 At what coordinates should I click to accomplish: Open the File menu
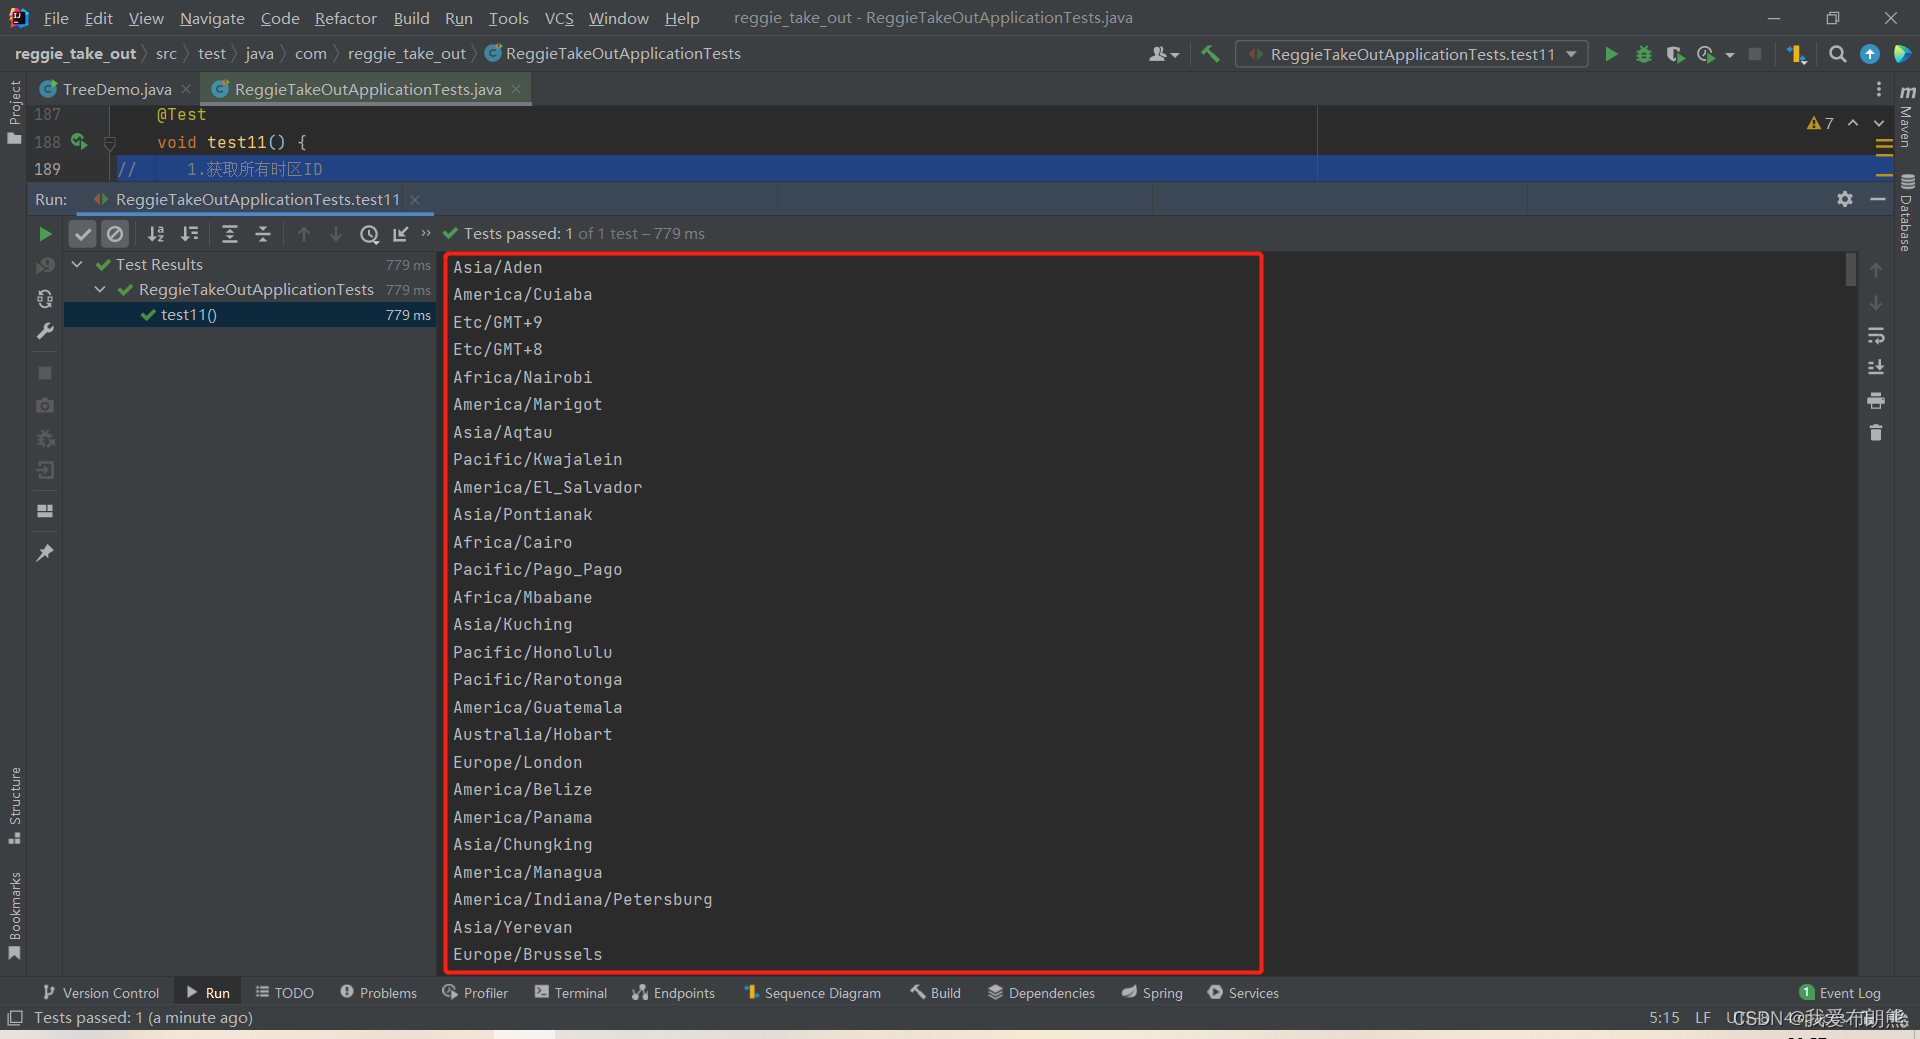click(56, 18)
